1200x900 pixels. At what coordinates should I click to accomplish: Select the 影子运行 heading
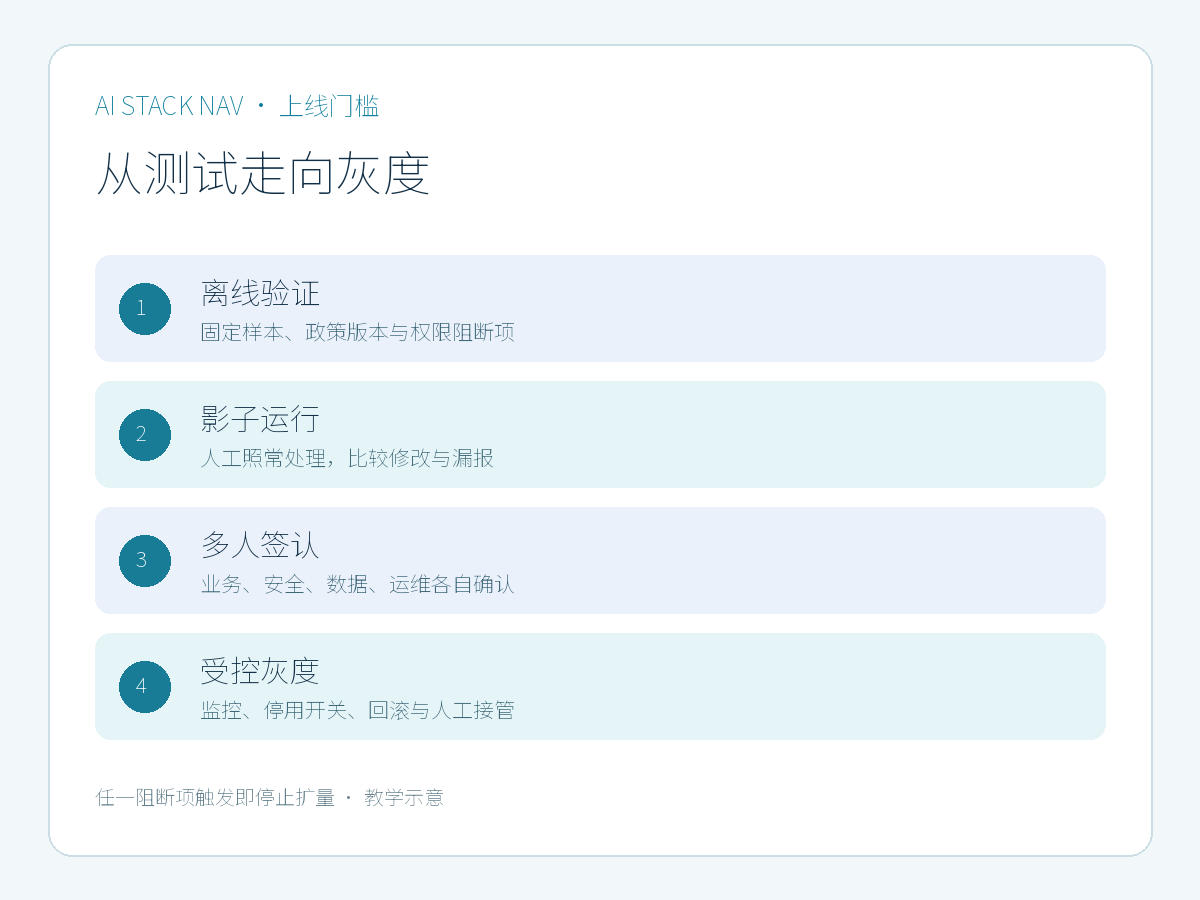pos(260,419)
